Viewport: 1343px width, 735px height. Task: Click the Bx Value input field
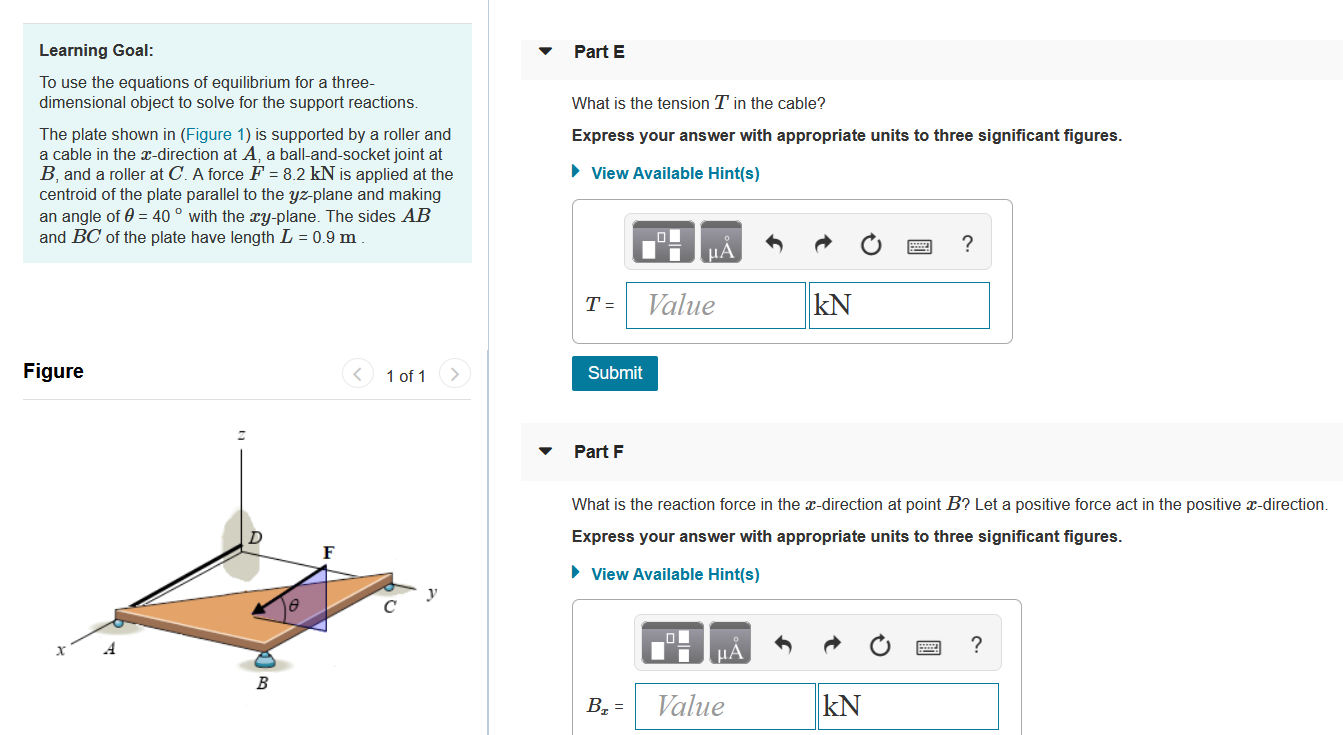pyautogui.click(x=724, y=706)
